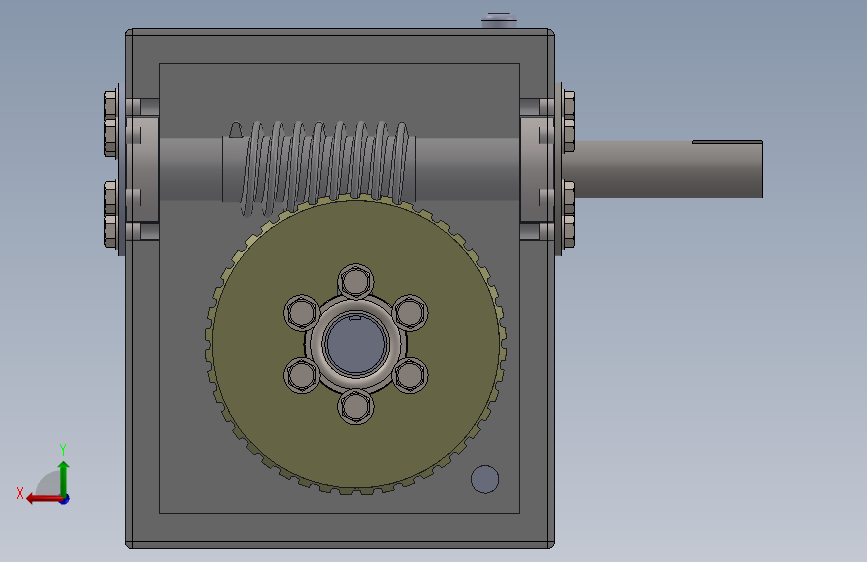The width and height of the screenshot is (867, 562).
Task: Pick the bottommost bolt on right bearing cap
Action: 569,232
